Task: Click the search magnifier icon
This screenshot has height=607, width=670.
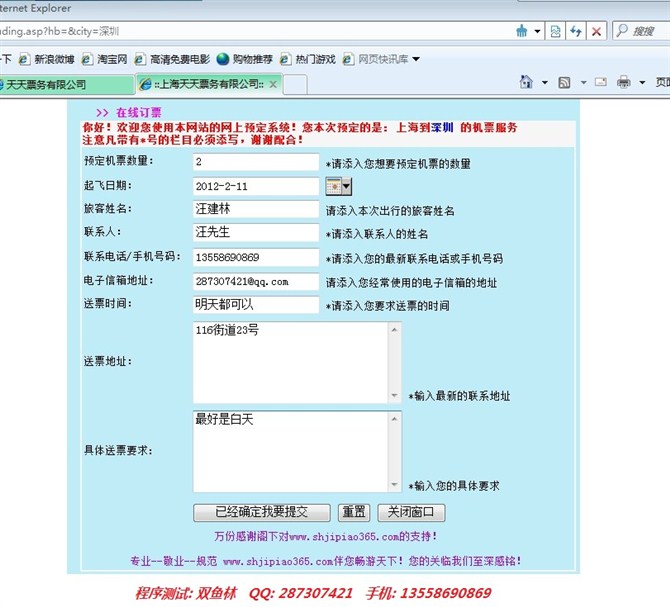Action: click(622, 30)
